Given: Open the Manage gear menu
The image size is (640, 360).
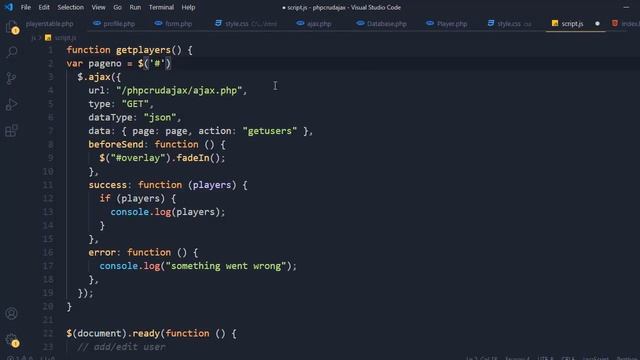Looking at the screenshot, I should (x=11, y=340).
